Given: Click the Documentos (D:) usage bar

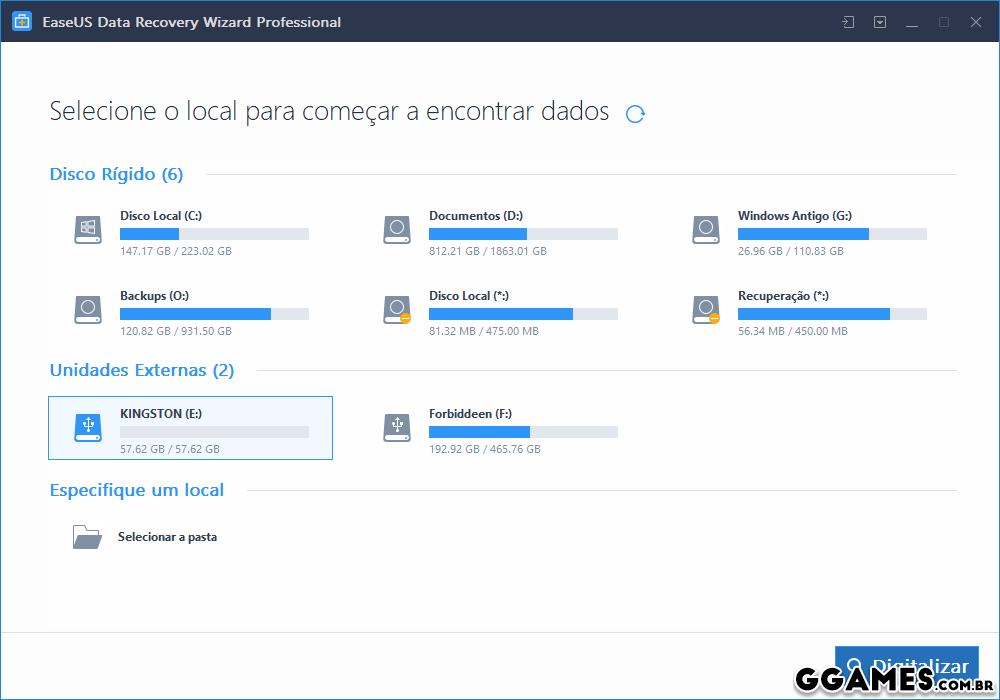Looking at the screenshot, I should point(523,234).
